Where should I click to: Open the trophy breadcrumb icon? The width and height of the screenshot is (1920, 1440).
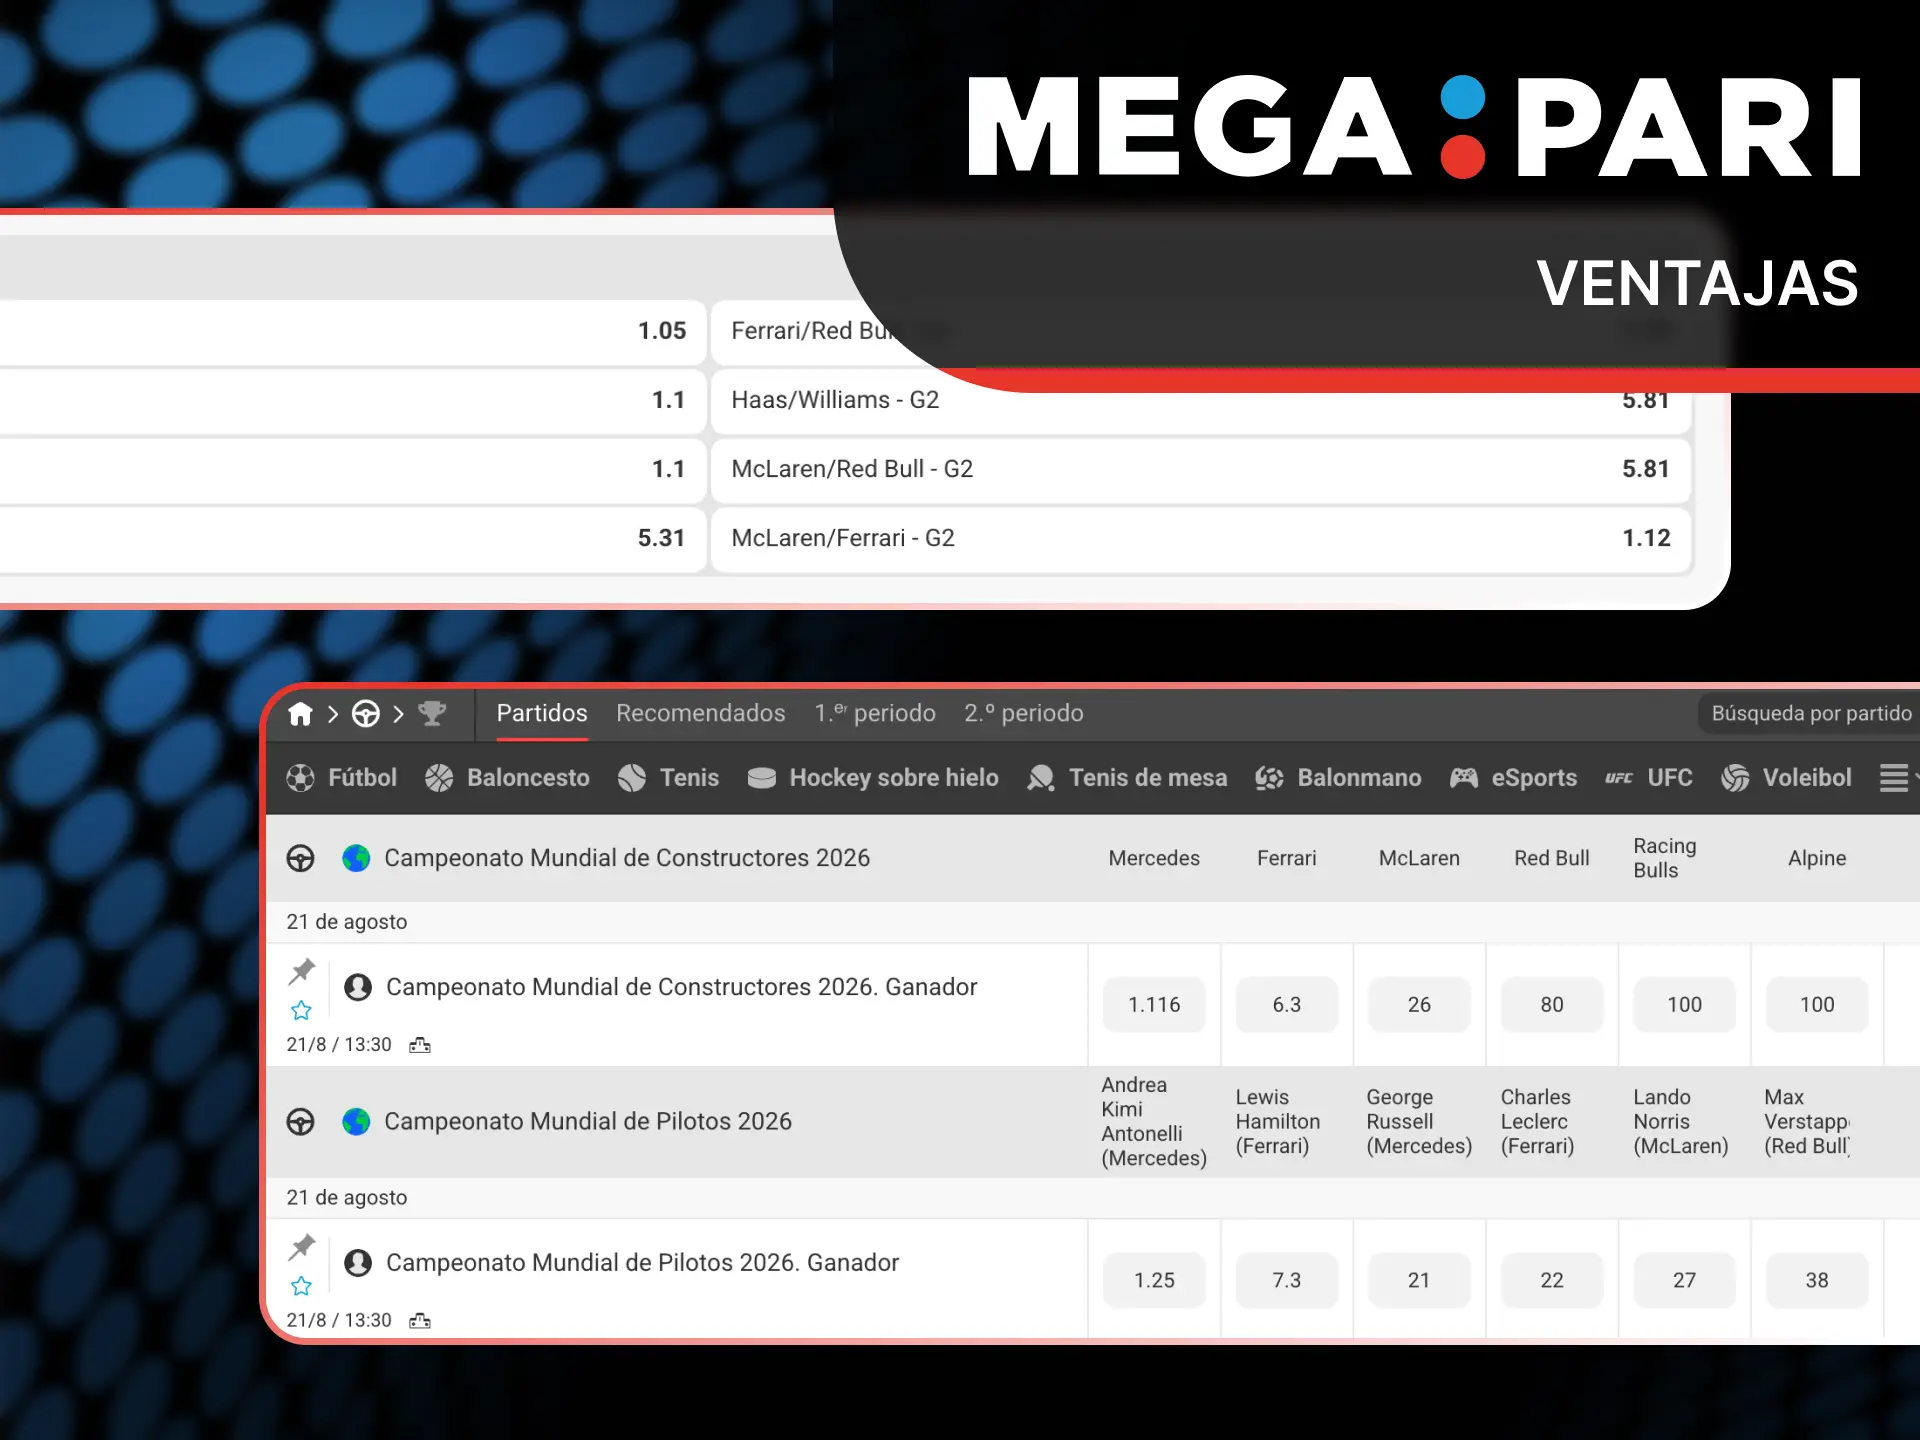[x=432, y=714]
